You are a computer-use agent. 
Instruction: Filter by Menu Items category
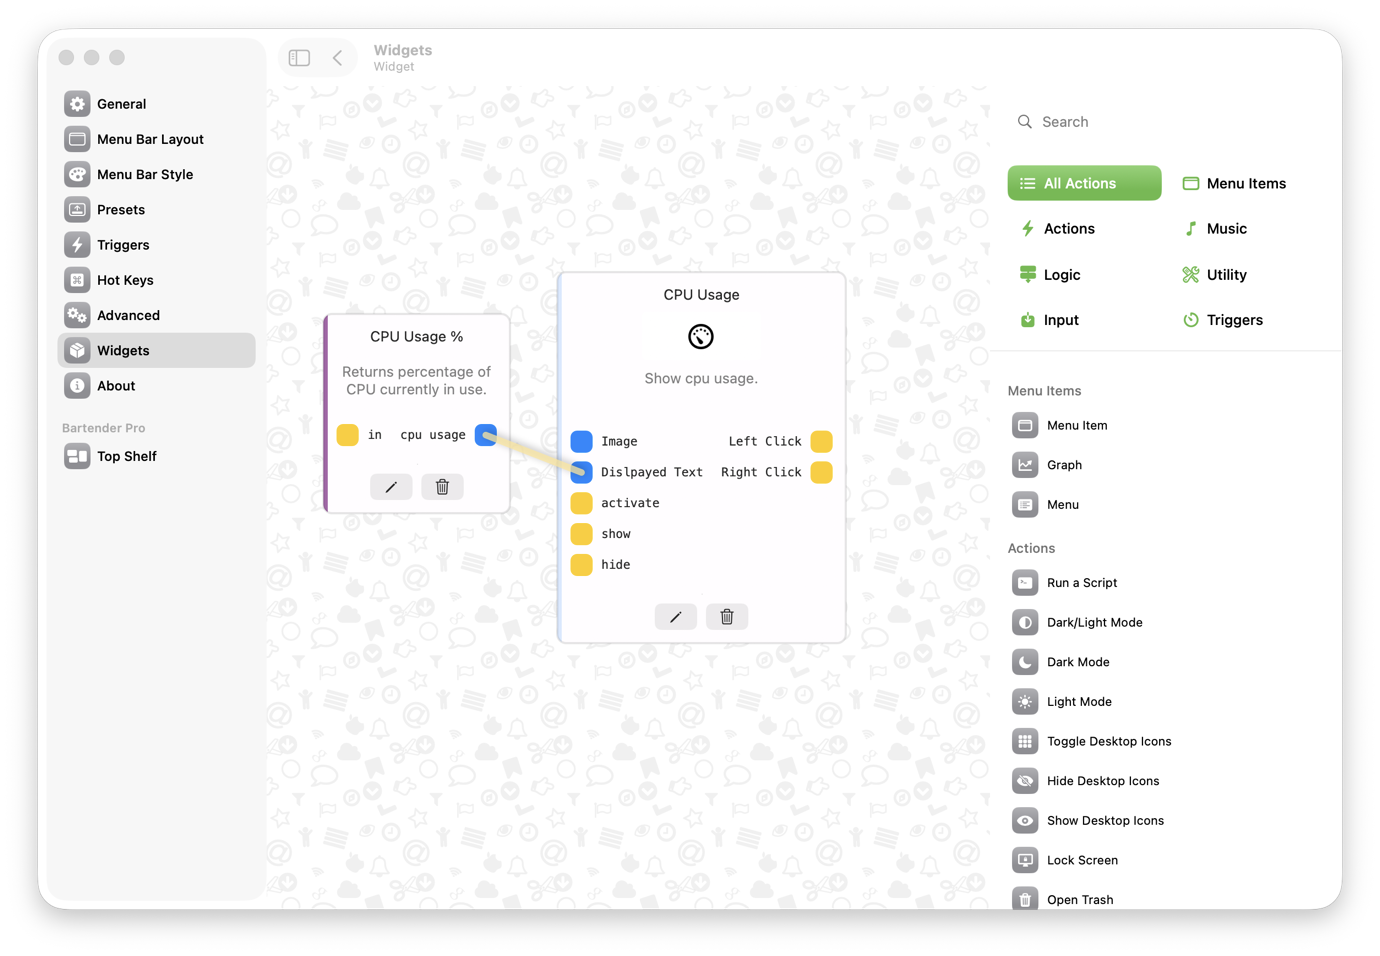pyautogui.click(x=1234, y=183)
